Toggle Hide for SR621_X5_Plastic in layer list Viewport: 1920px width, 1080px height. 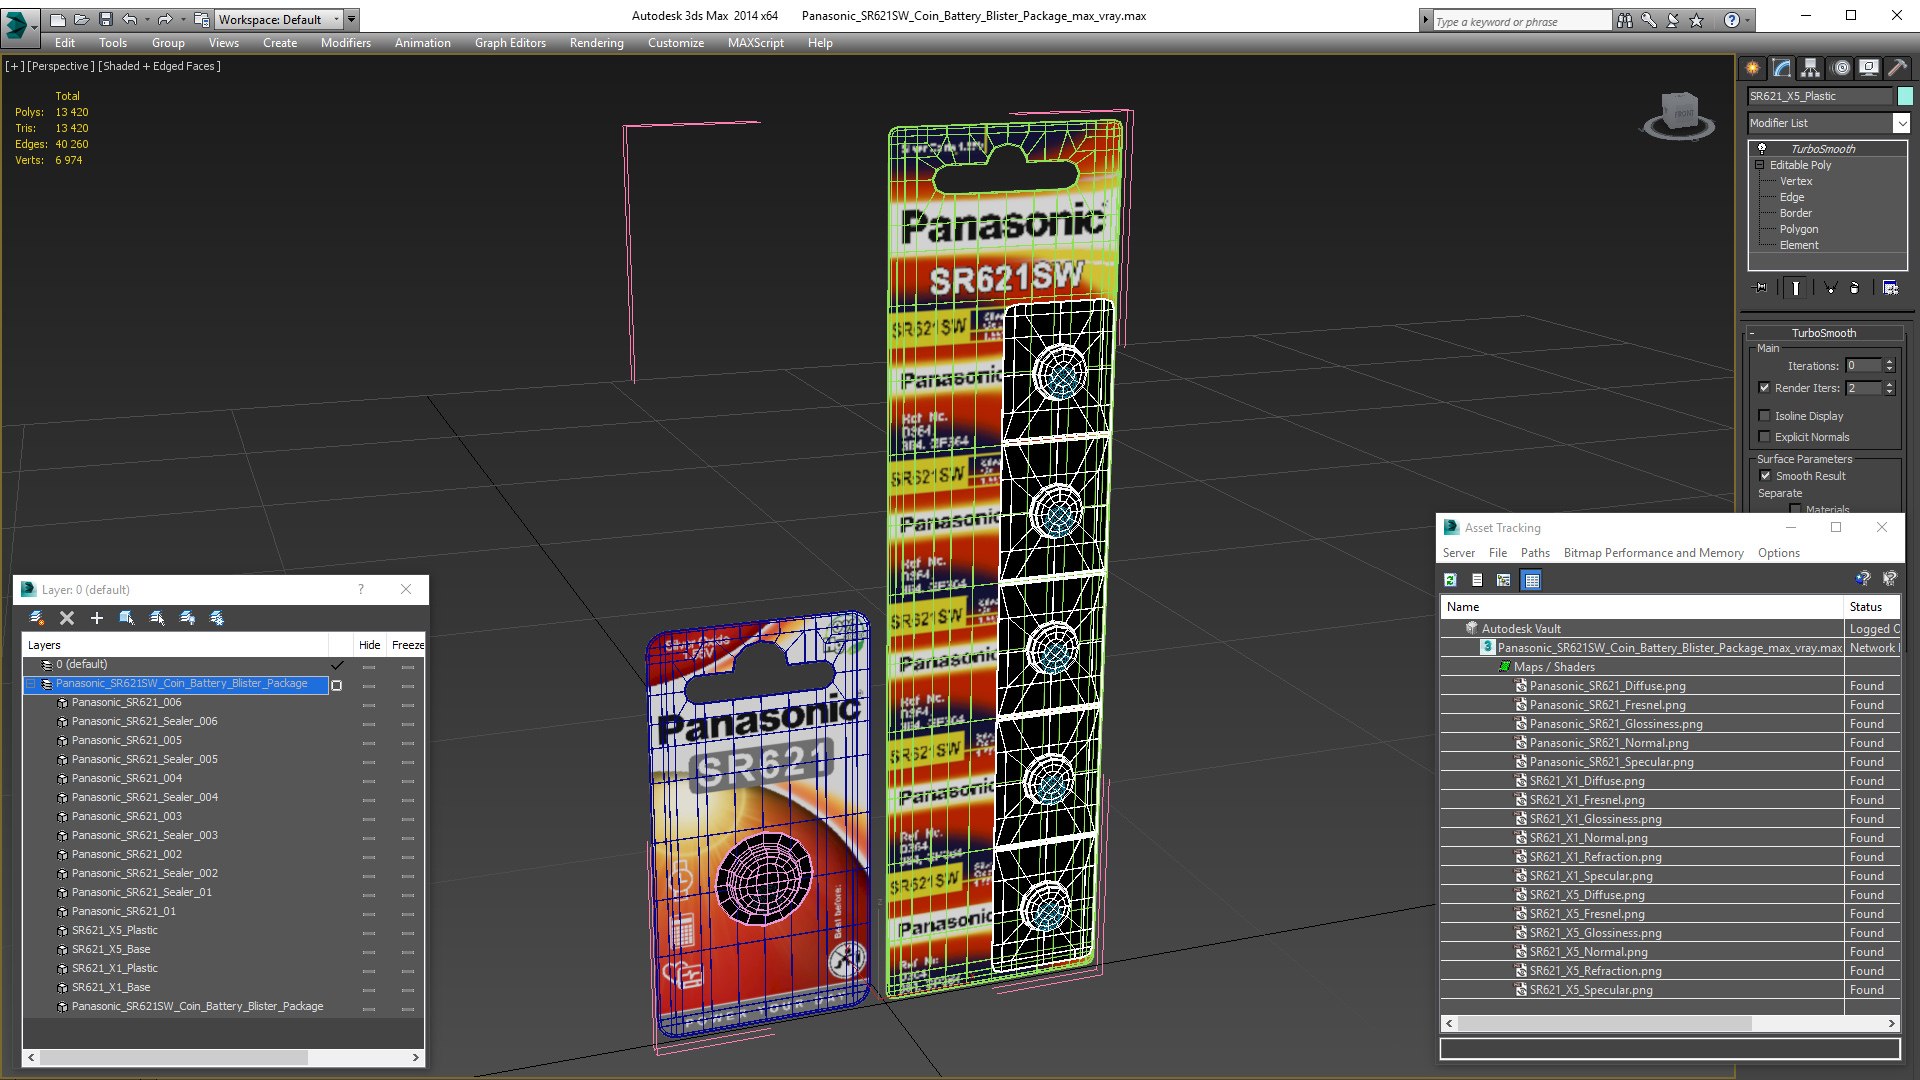point(369,932)
